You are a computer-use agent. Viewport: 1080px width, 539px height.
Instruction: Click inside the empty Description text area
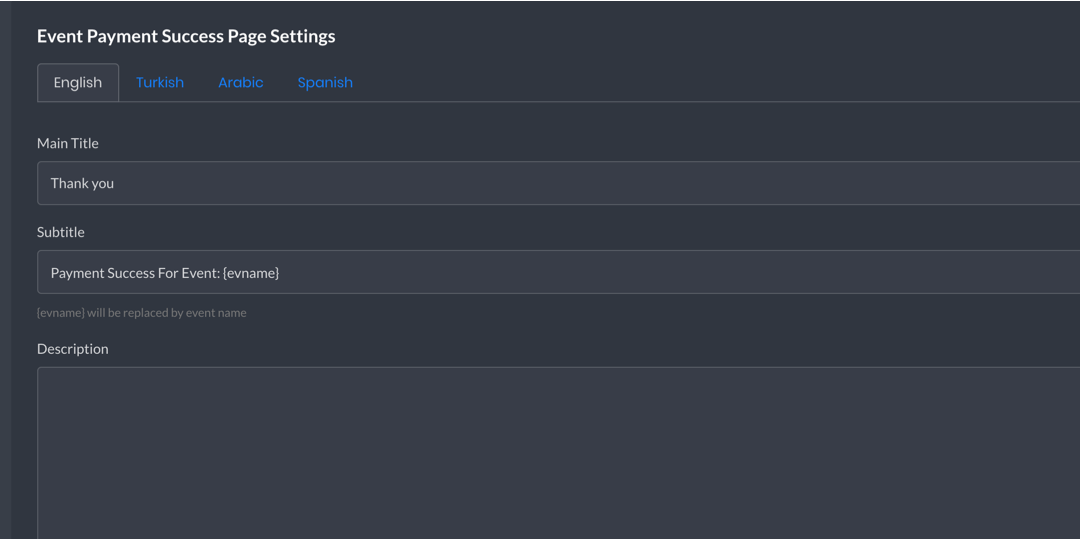point(559,453)
